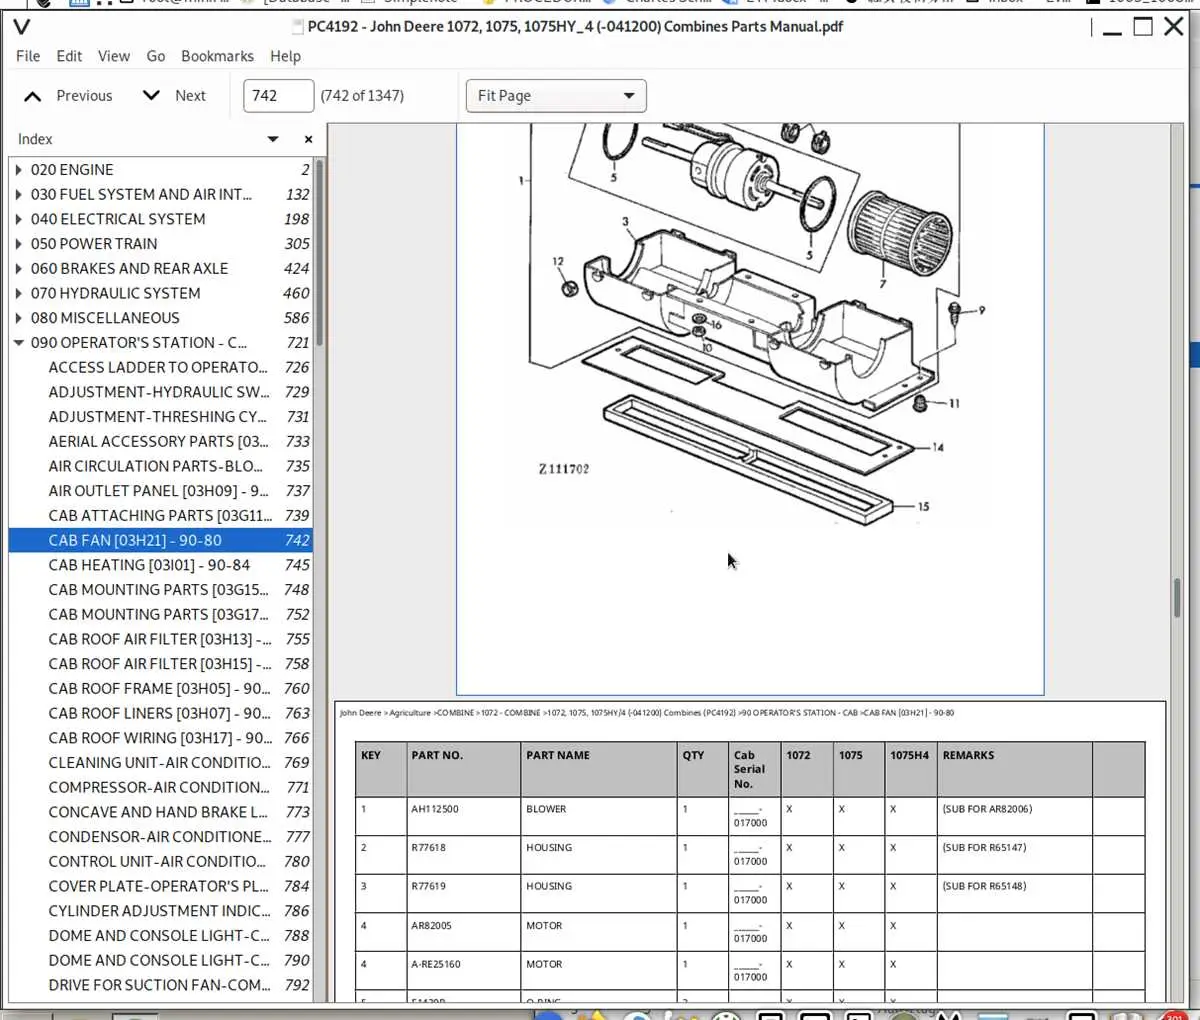Select CAB ROOF WIRING [03H17] entry
The image size is (1200, 1020).
(x=160, y=737)
